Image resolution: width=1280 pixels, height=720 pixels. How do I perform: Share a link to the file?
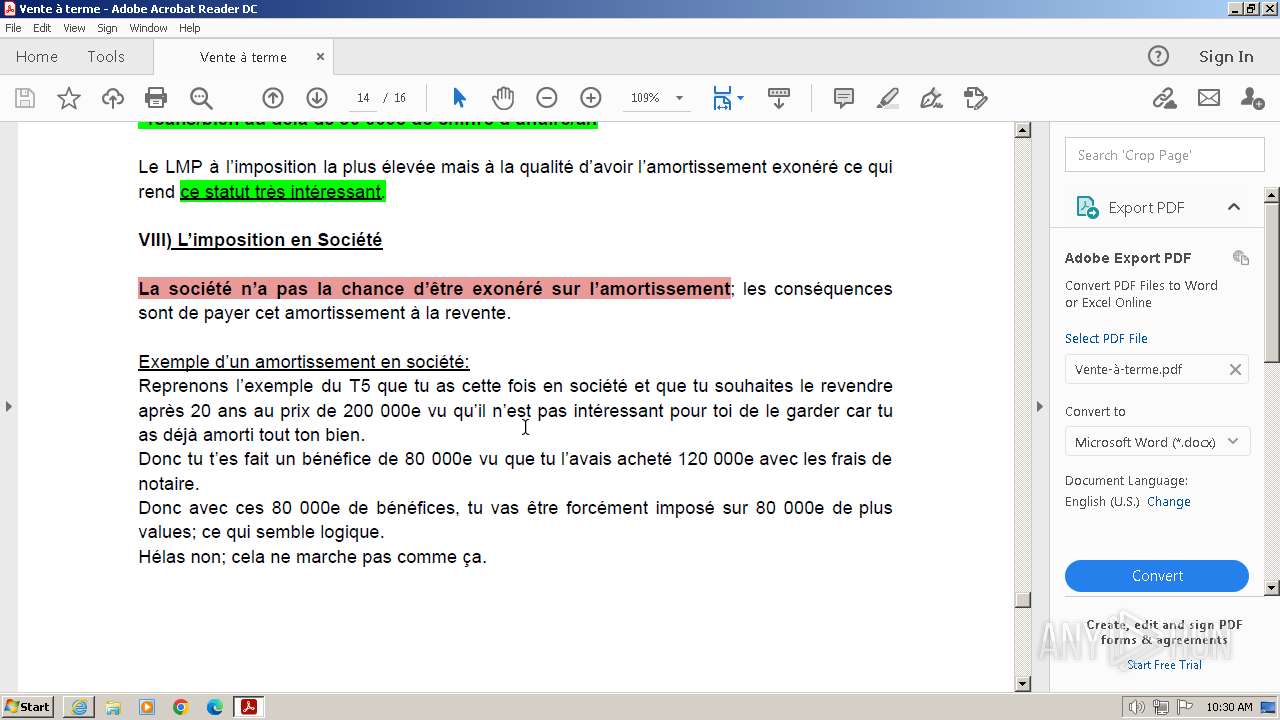tap(1164, 98)
